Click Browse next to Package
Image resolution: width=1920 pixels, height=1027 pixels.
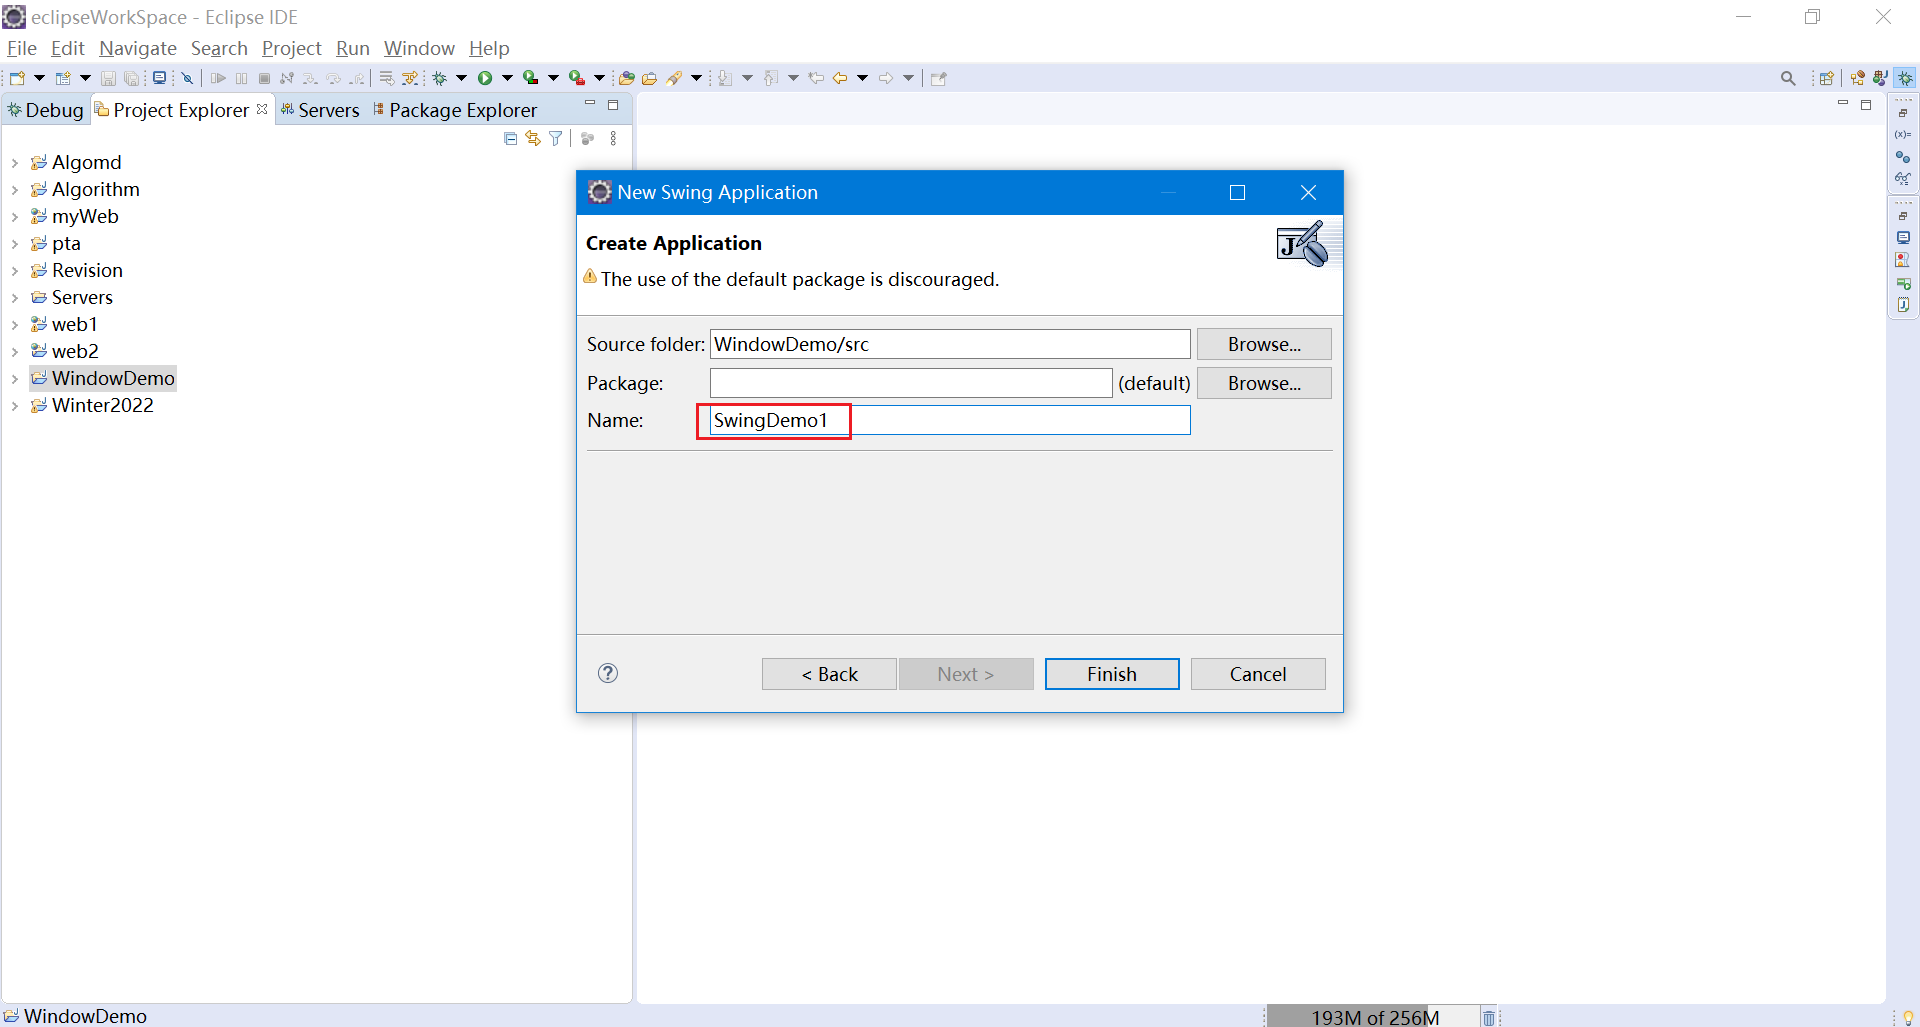(1264, 383)
